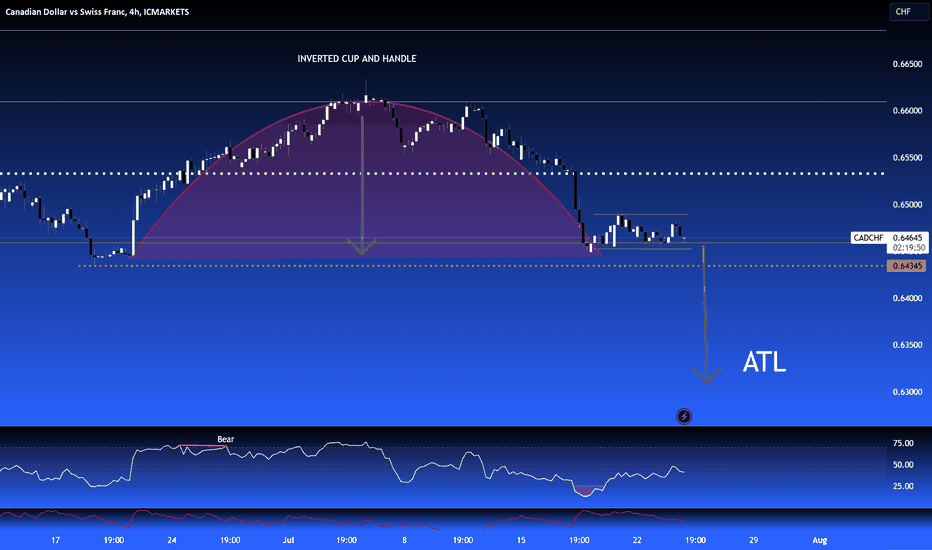Click the '17' date on the time axis
The width and height of the screenshot is (932, 550).
pos(55,540)
